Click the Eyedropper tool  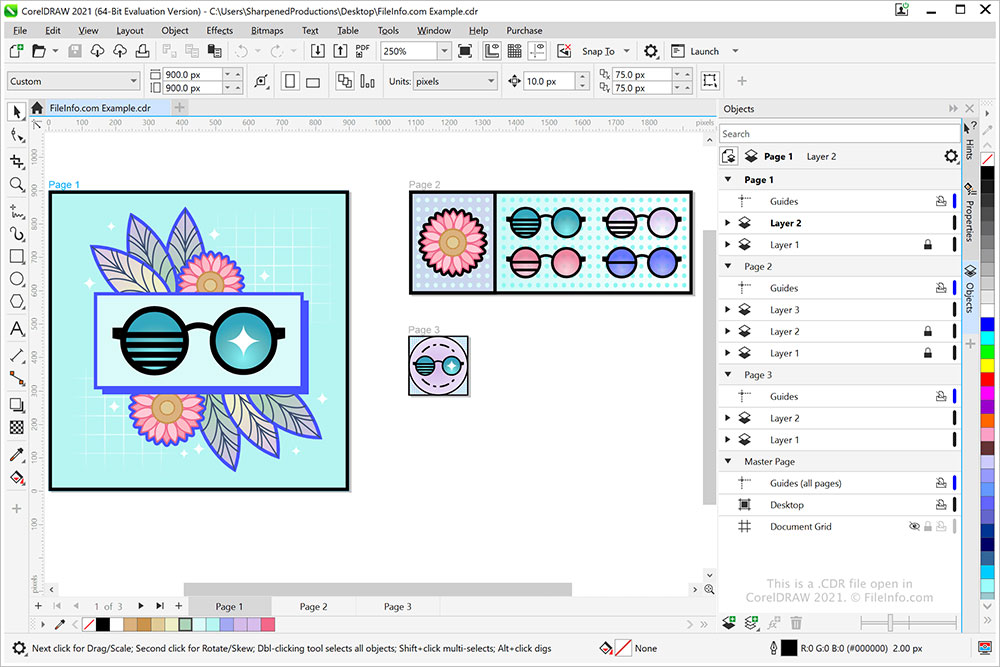(16, 454)
